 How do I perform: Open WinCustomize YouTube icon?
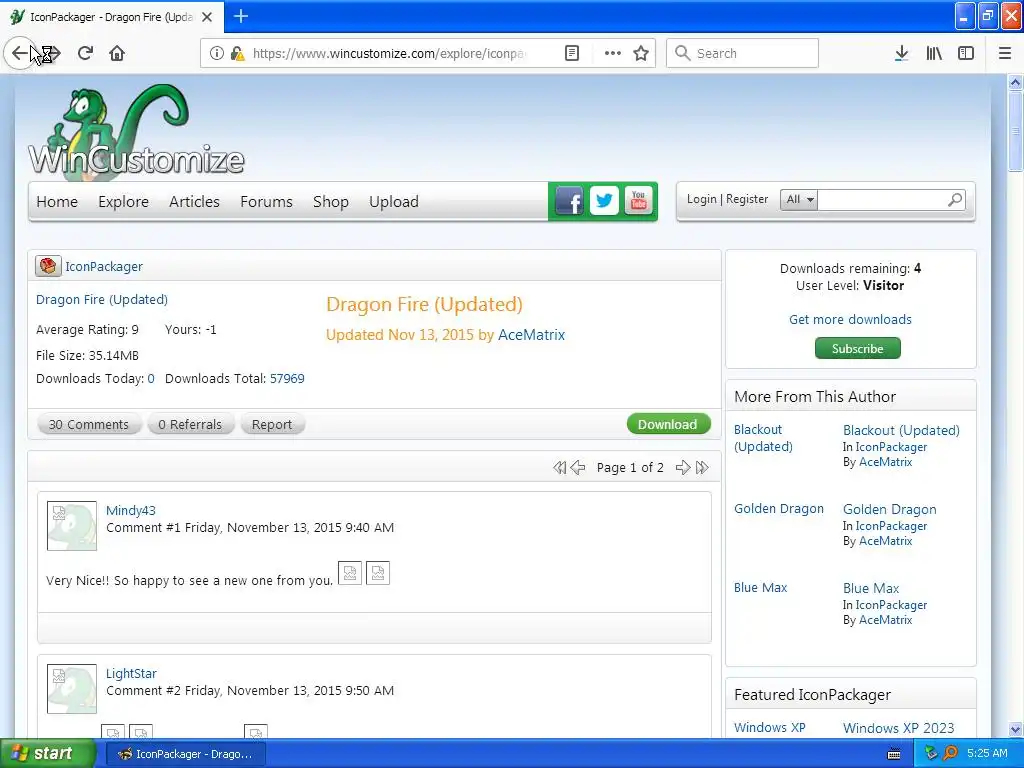pyautogui.click(x=639, y=201)
